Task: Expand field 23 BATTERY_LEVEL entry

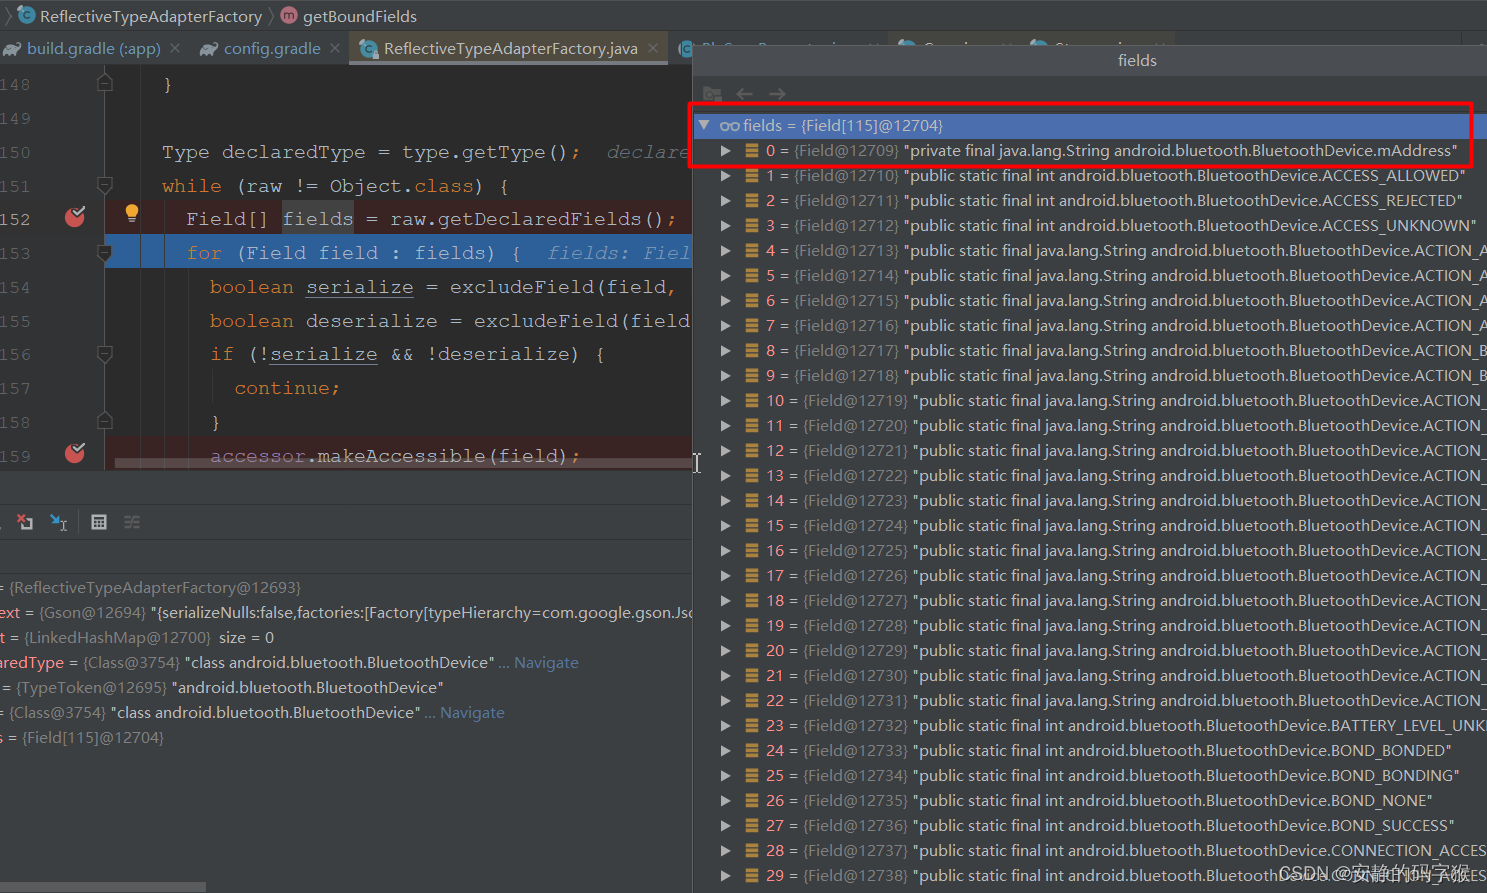Action: [x=726, y=725]
